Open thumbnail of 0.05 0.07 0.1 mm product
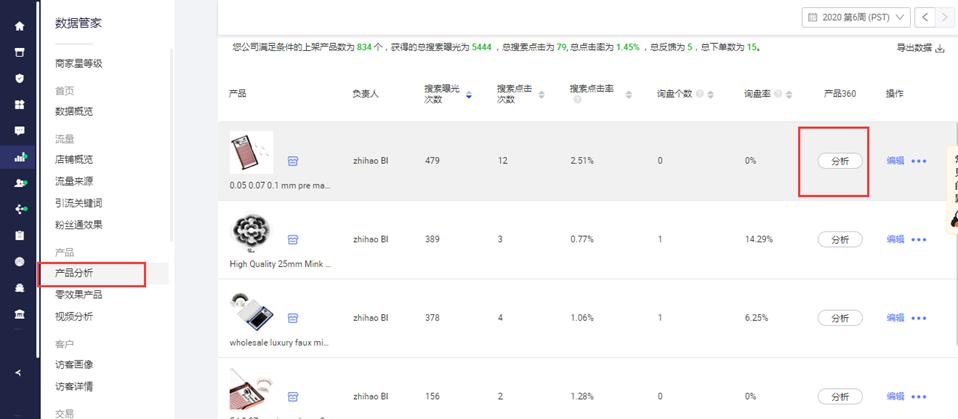Image resolution: width=958 pixels, height=419 pixels. point(251,152)
